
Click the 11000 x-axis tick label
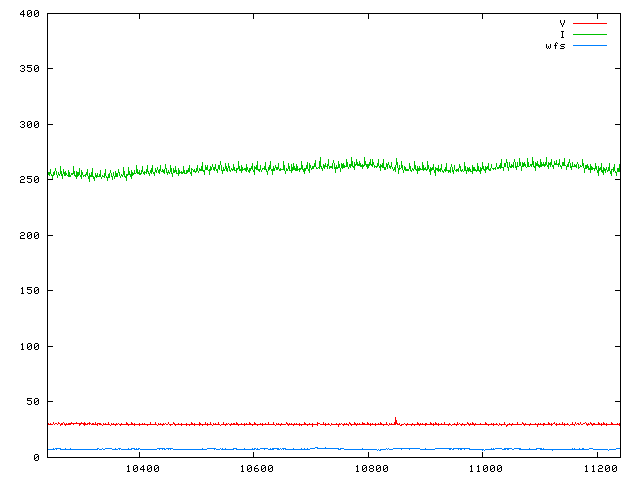click(x=485, y=469)
